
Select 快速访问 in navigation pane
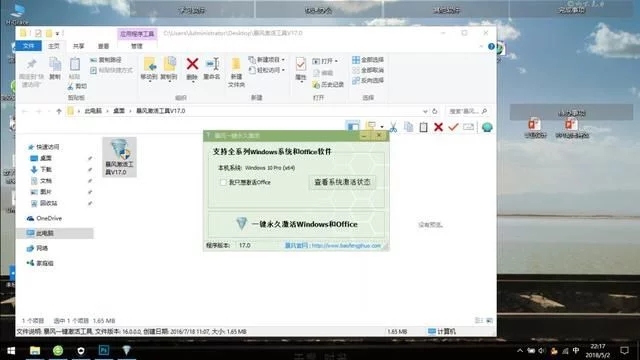(47, 147)
